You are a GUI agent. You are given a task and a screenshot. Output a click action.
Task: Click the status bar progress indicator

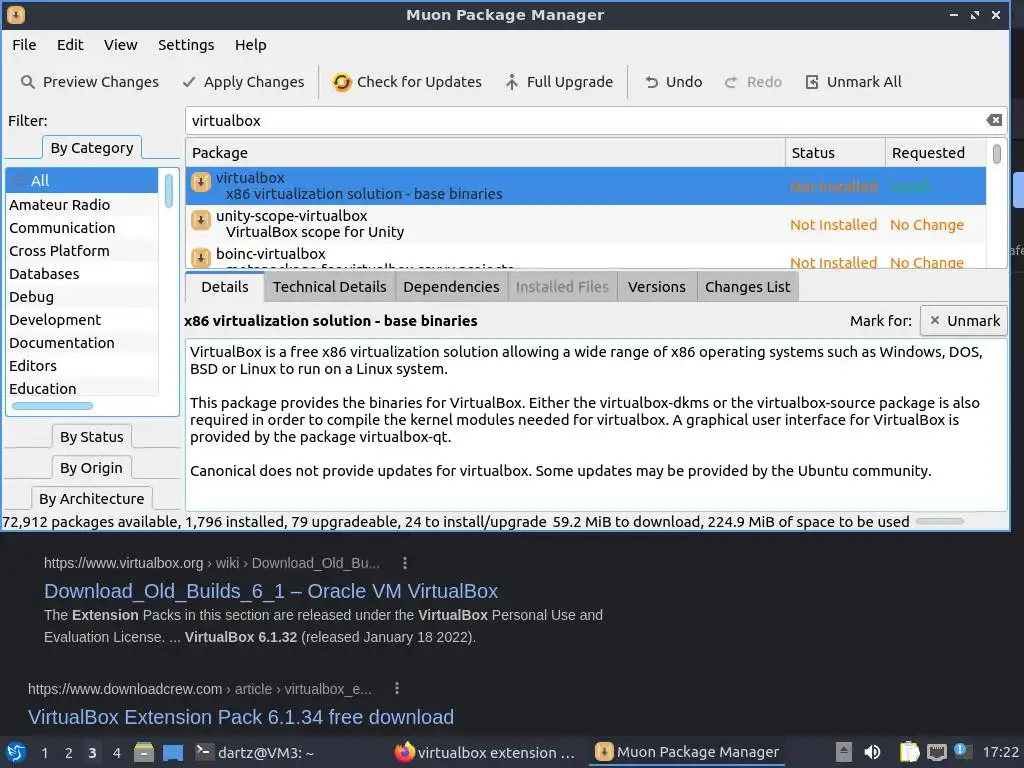click(940, 521)
